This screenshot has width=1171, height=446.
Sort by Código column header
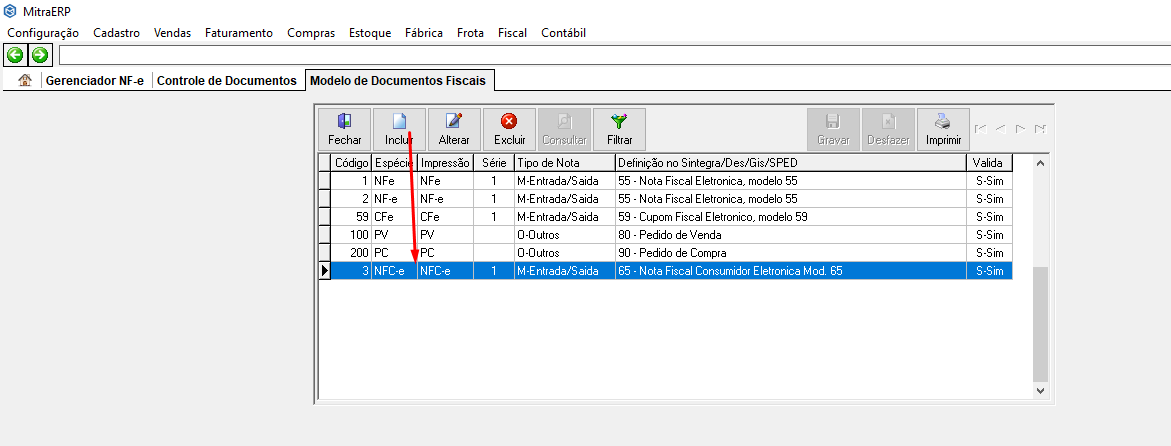(351, 162)
